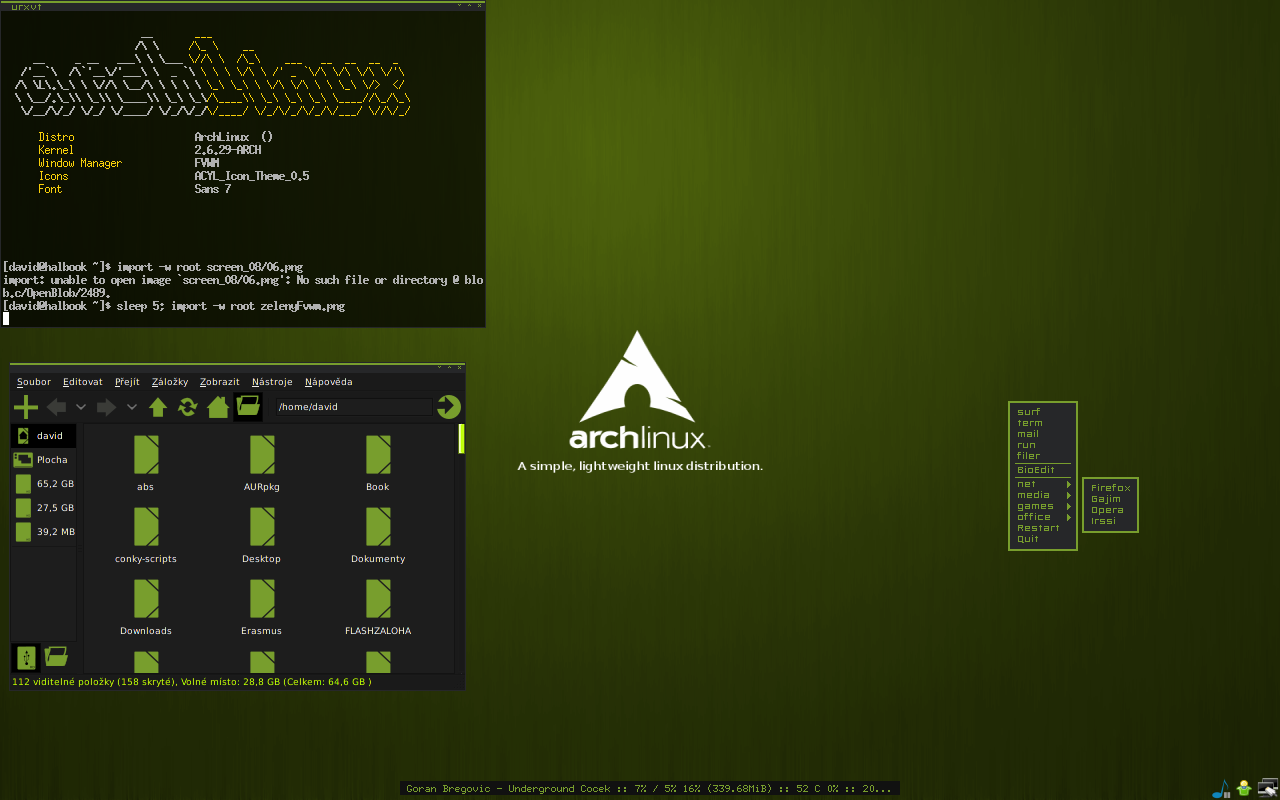The width and height of the screenshot is (1280, 800).
Task: Open the Zobrazit menu
Action: pos(220,382)
